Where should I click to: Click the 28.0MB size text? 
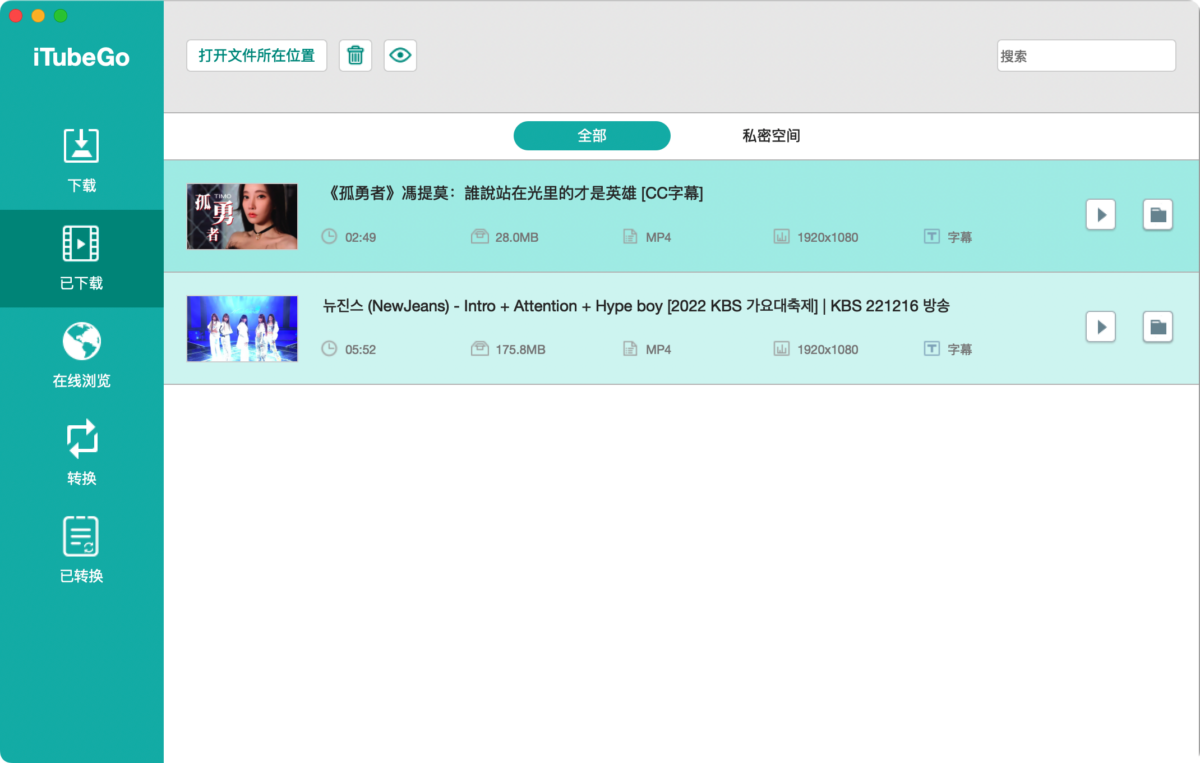click(517, 238)
